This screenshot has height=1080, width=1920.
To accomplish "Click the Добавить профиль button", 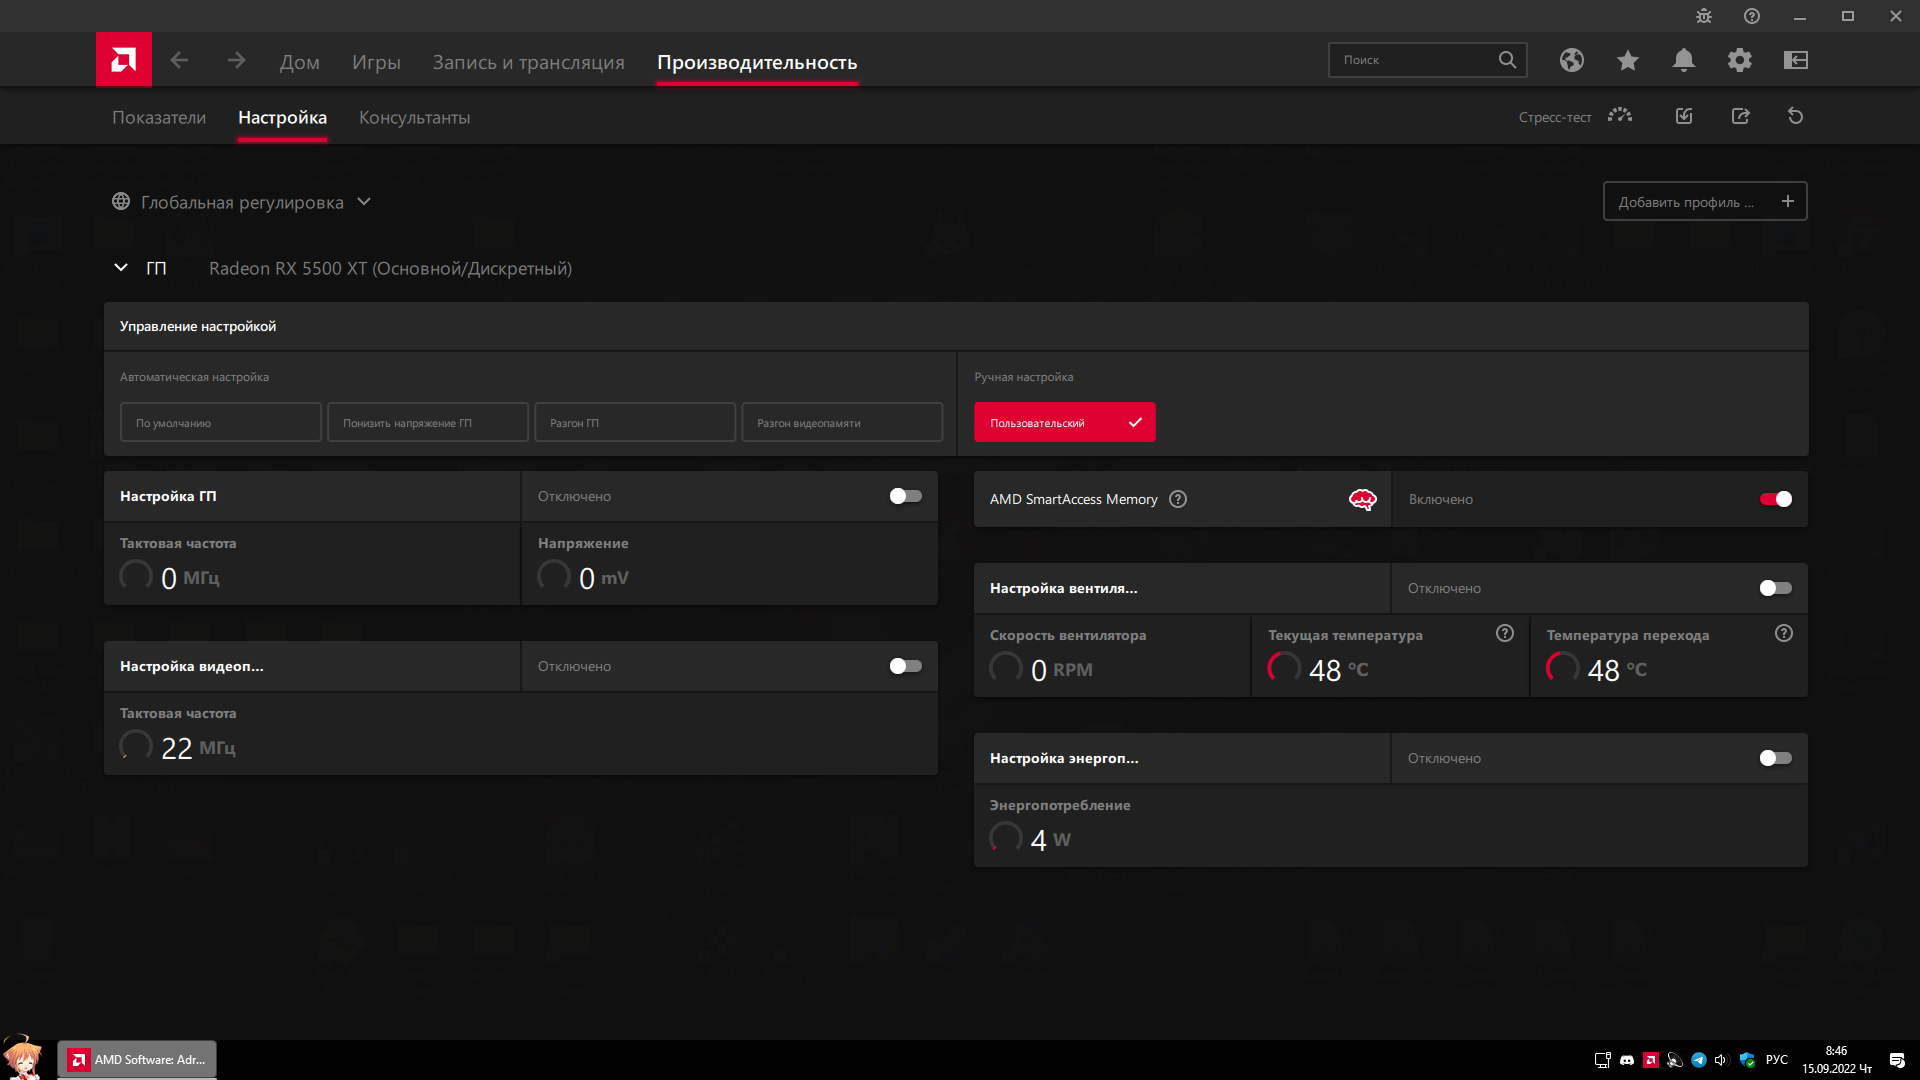I will pyautogui.click(x=1704, y=201).
